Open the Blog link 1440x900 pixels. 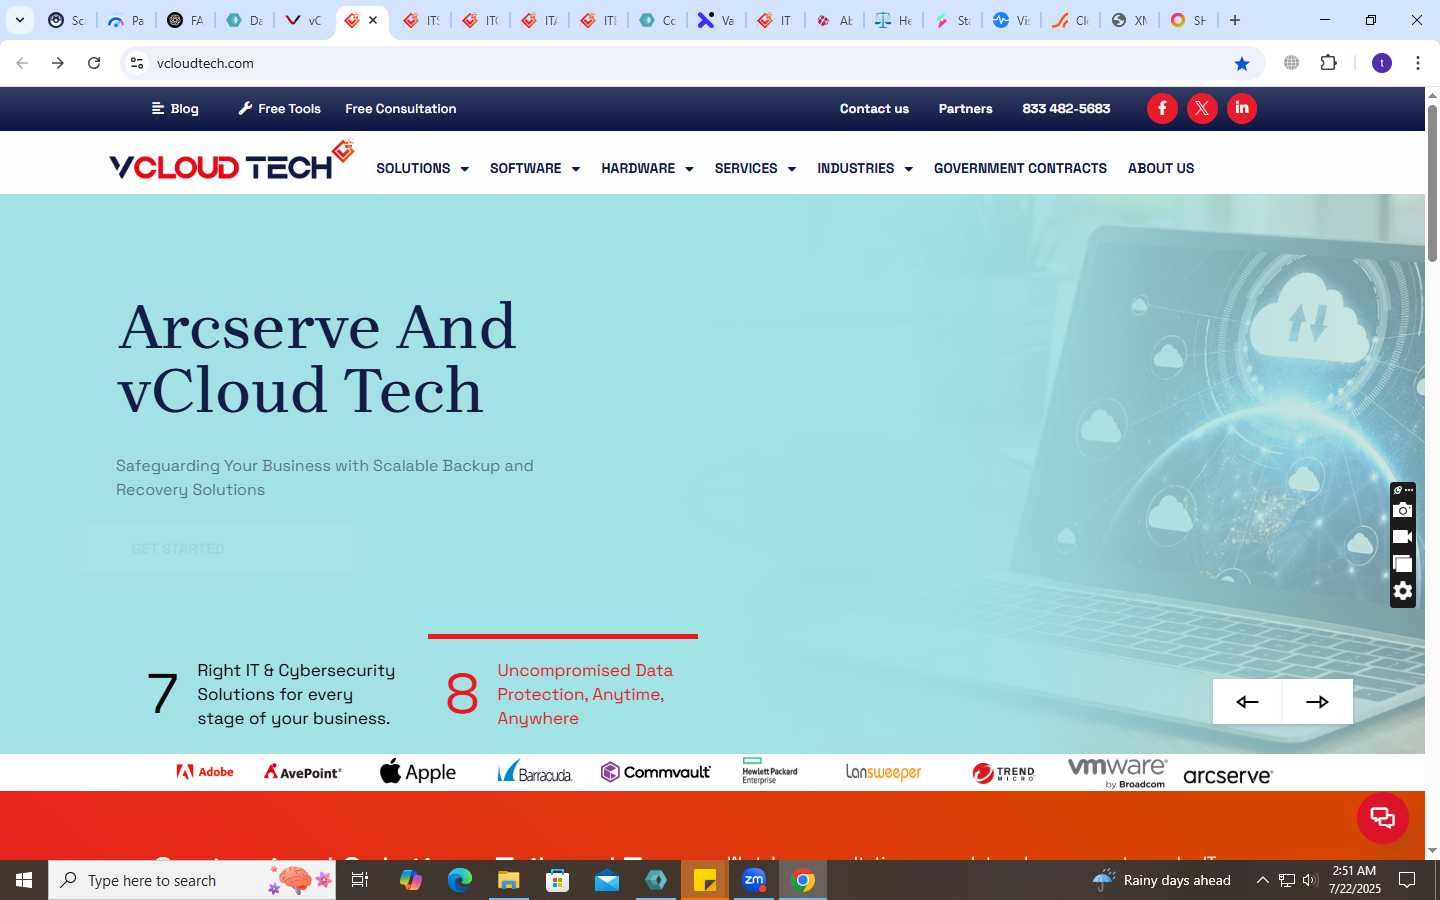[175, 109]
